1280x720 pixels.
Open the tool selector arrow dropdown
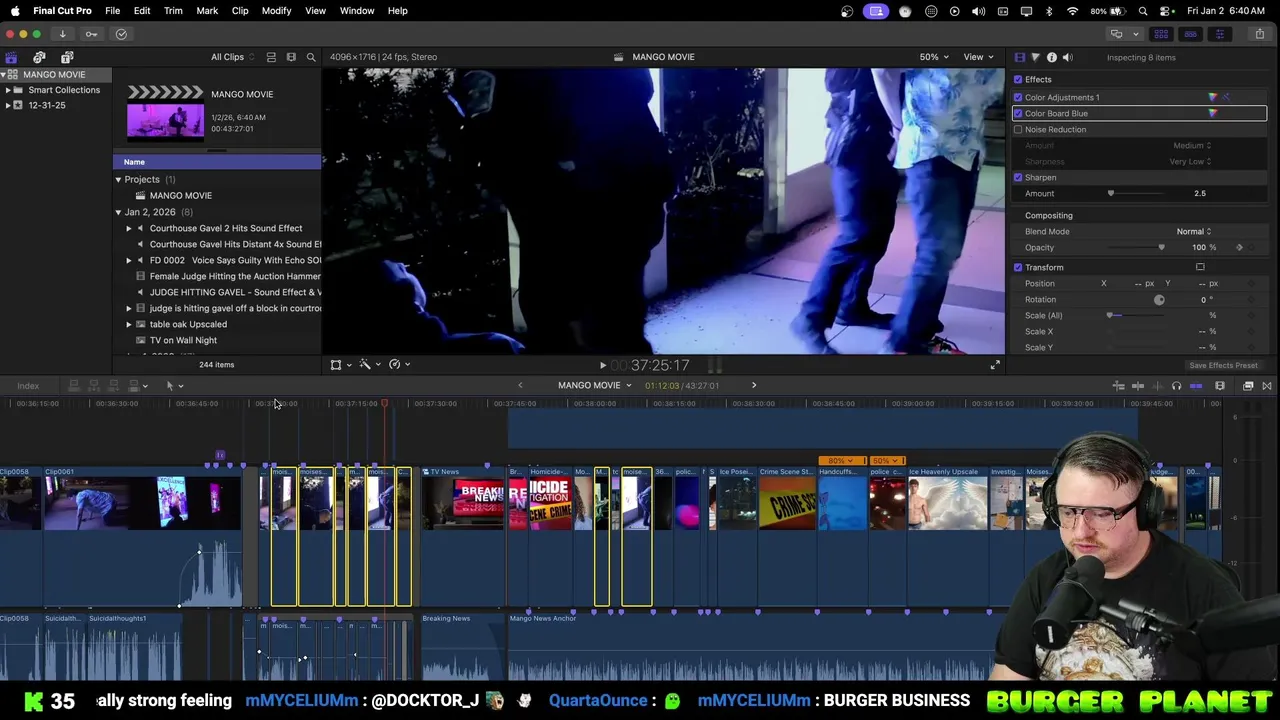pyautogui.click(x=174, y=386)
